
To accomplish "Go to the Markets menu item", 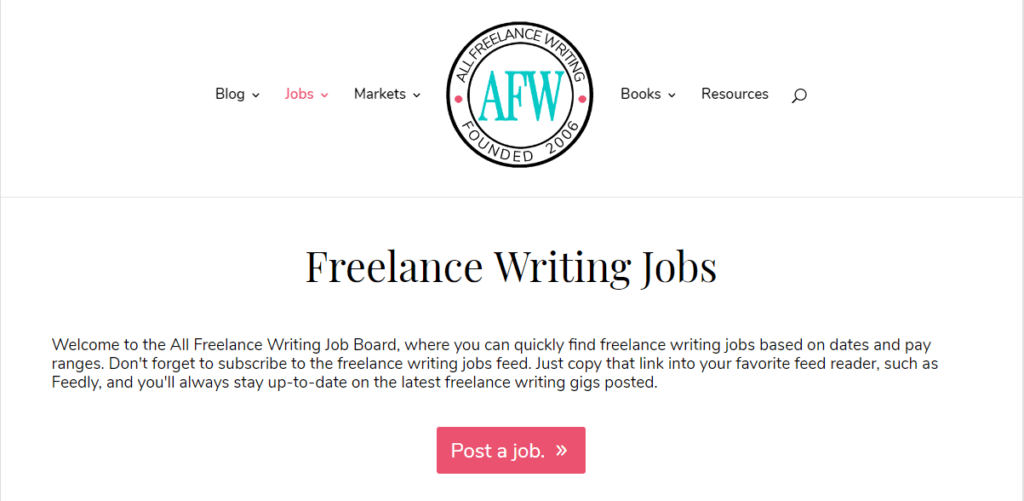I will (380, 94).
